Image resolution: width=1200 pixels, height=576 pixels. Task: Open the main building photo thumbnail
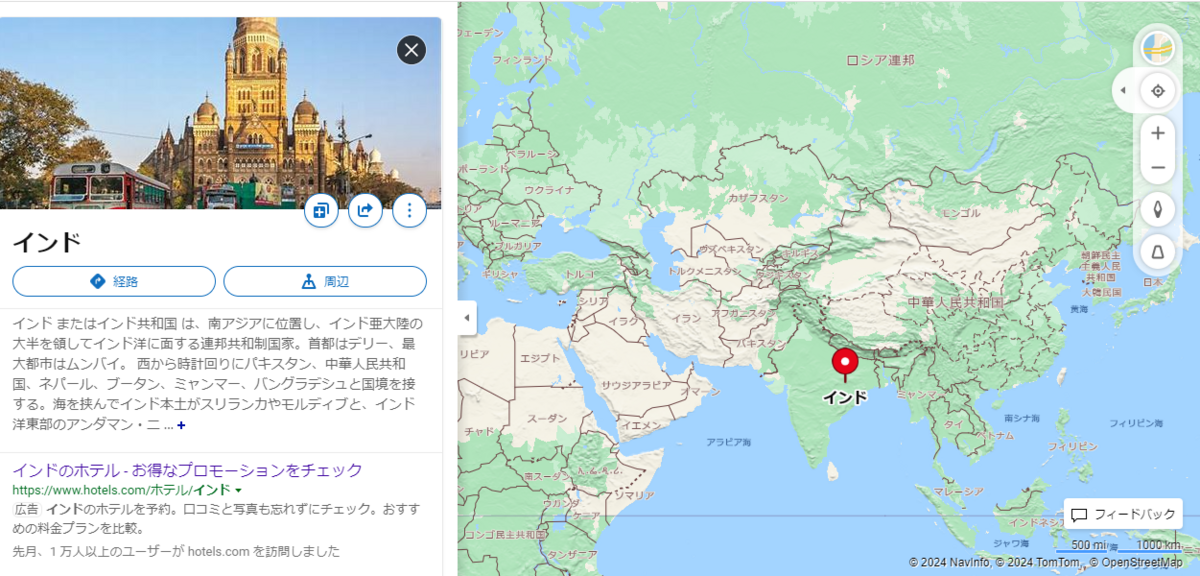(220, 113)
